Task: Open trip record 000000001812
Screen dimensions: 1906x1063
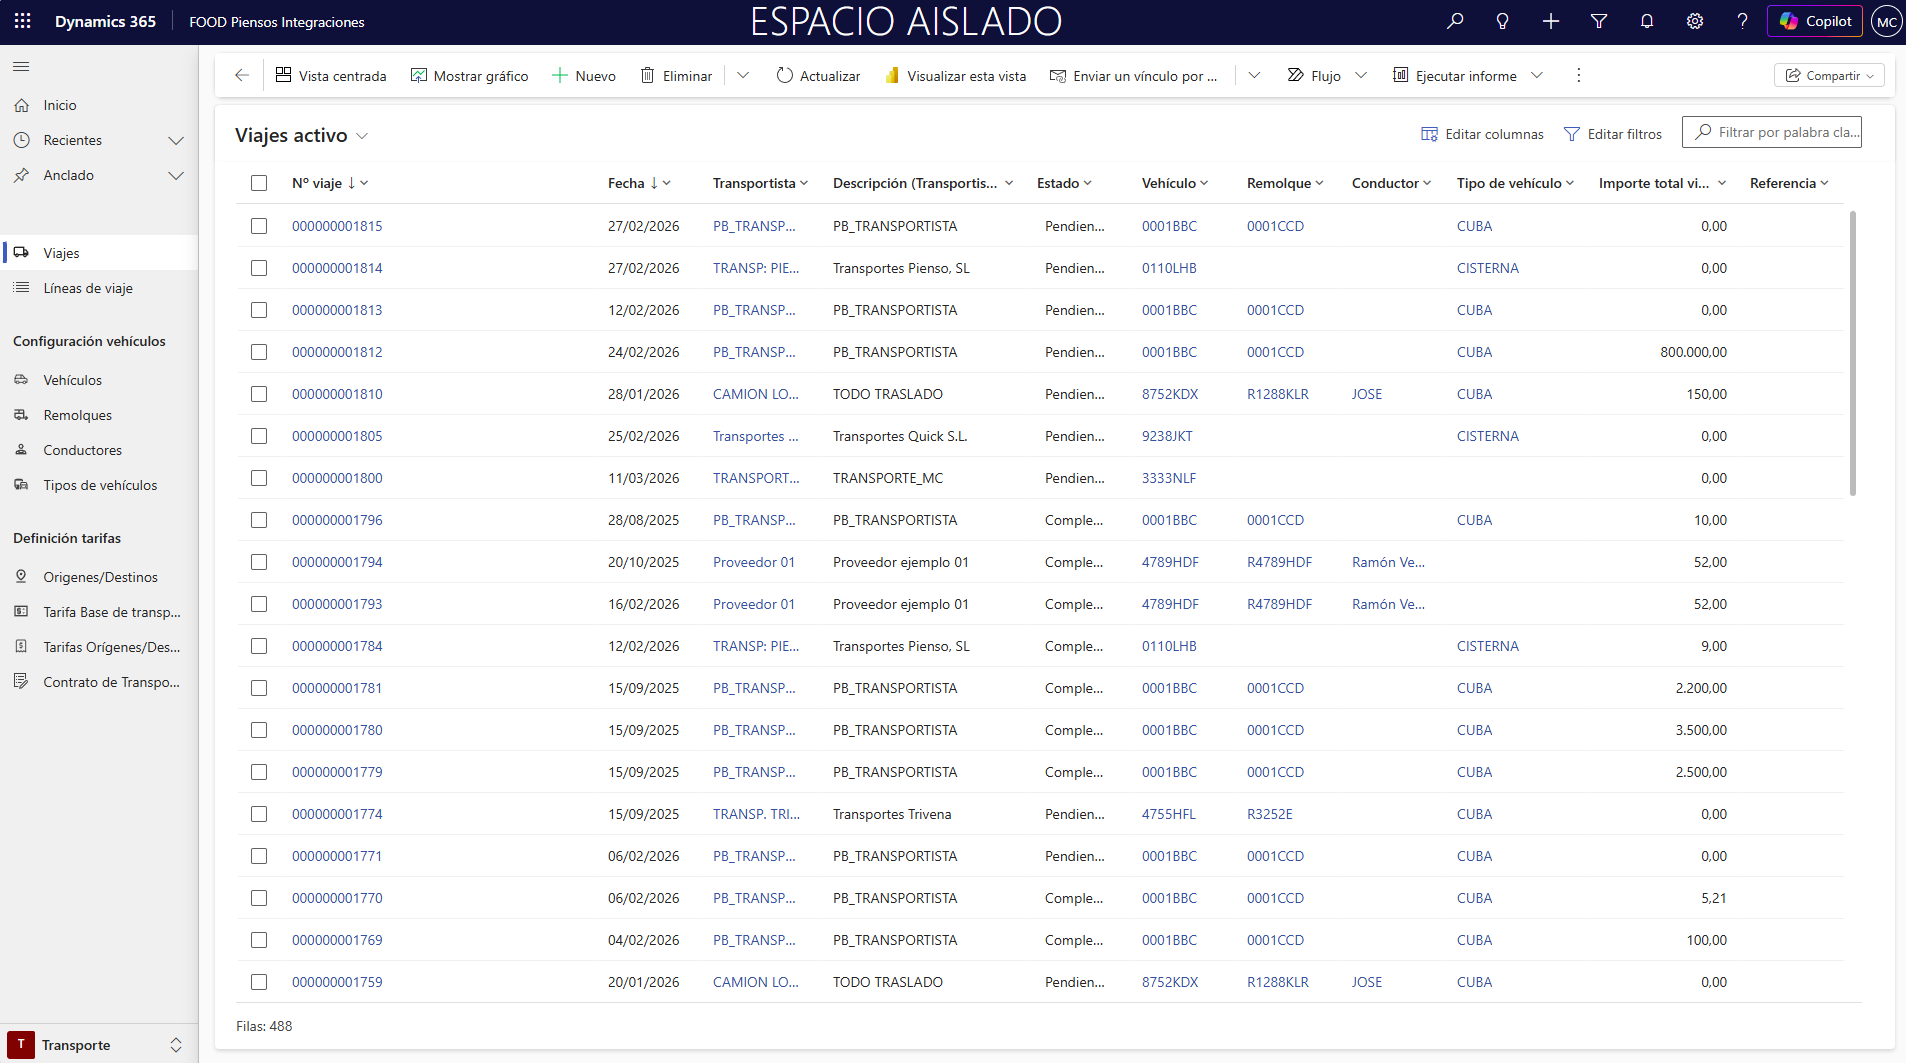Action: pos(337,352)
